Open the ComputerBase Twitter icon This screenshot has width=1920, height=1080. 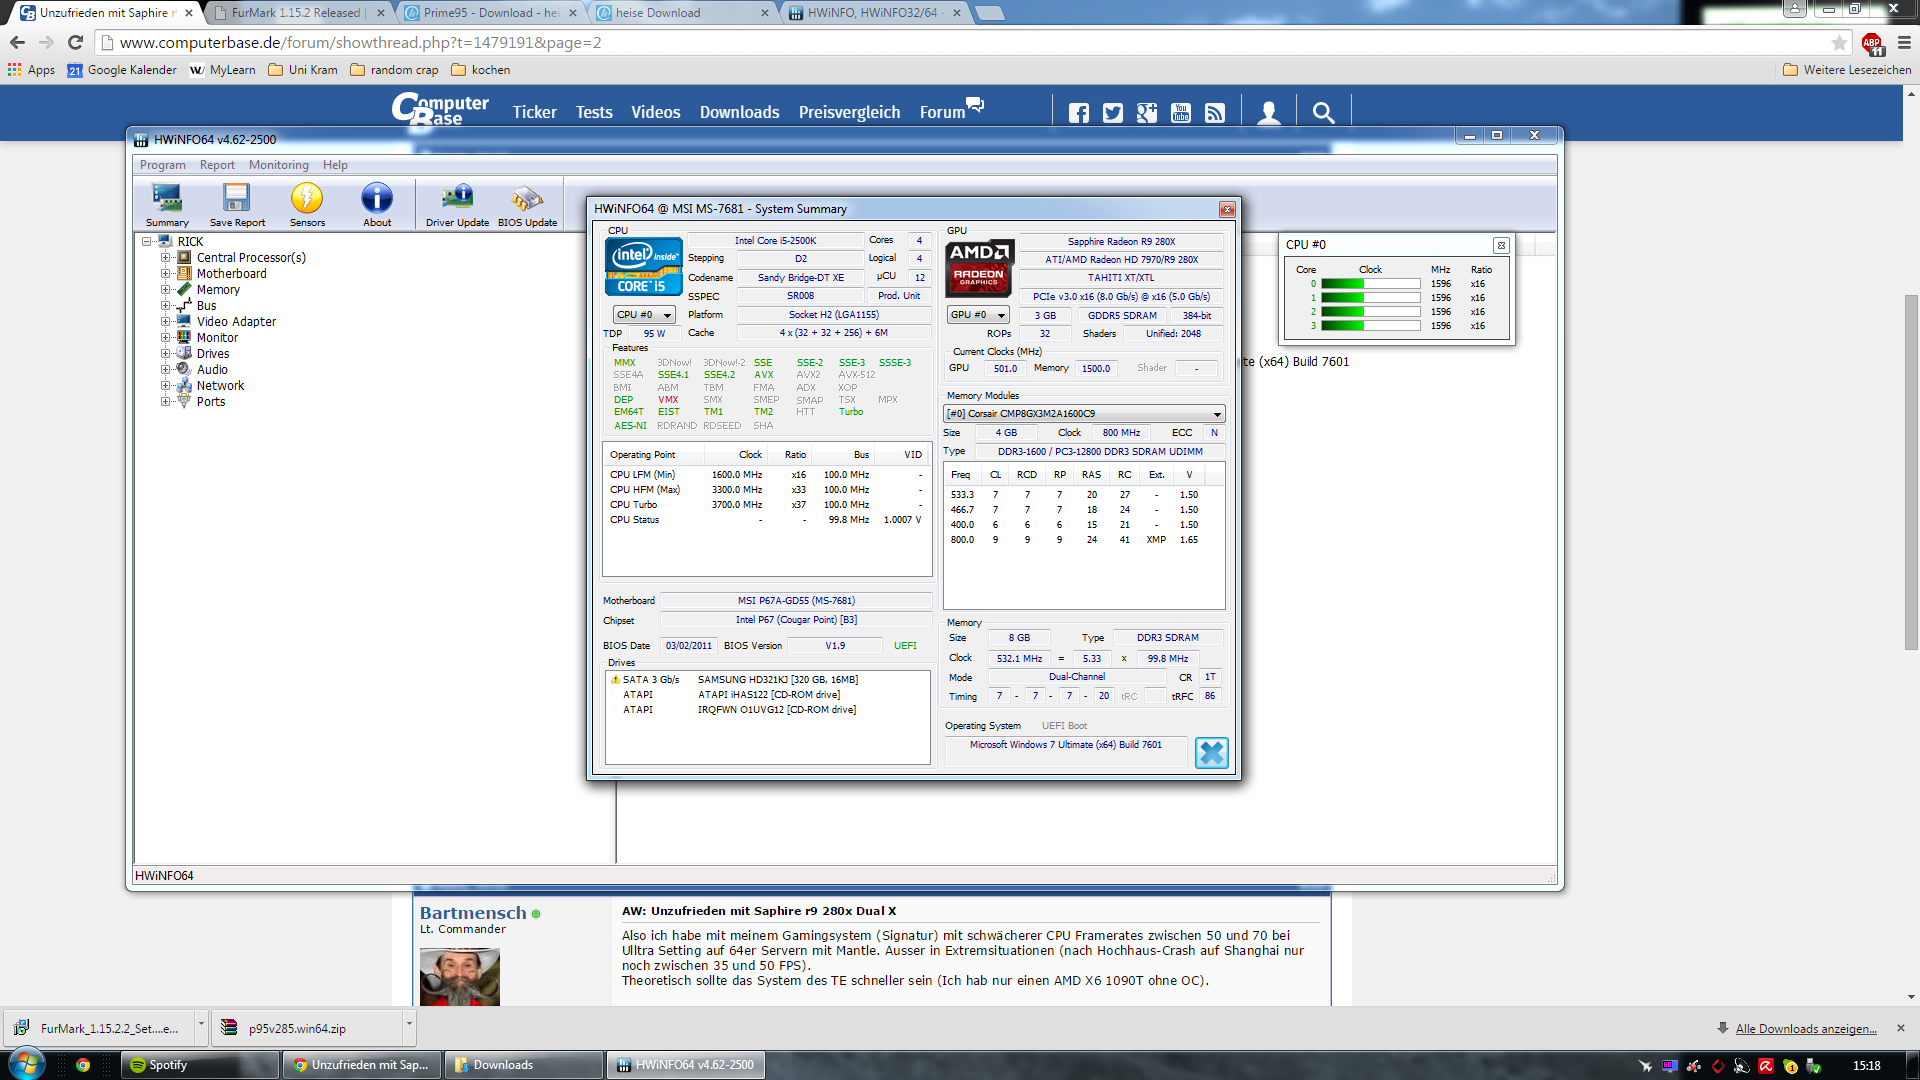click(x=1113, y=113)
